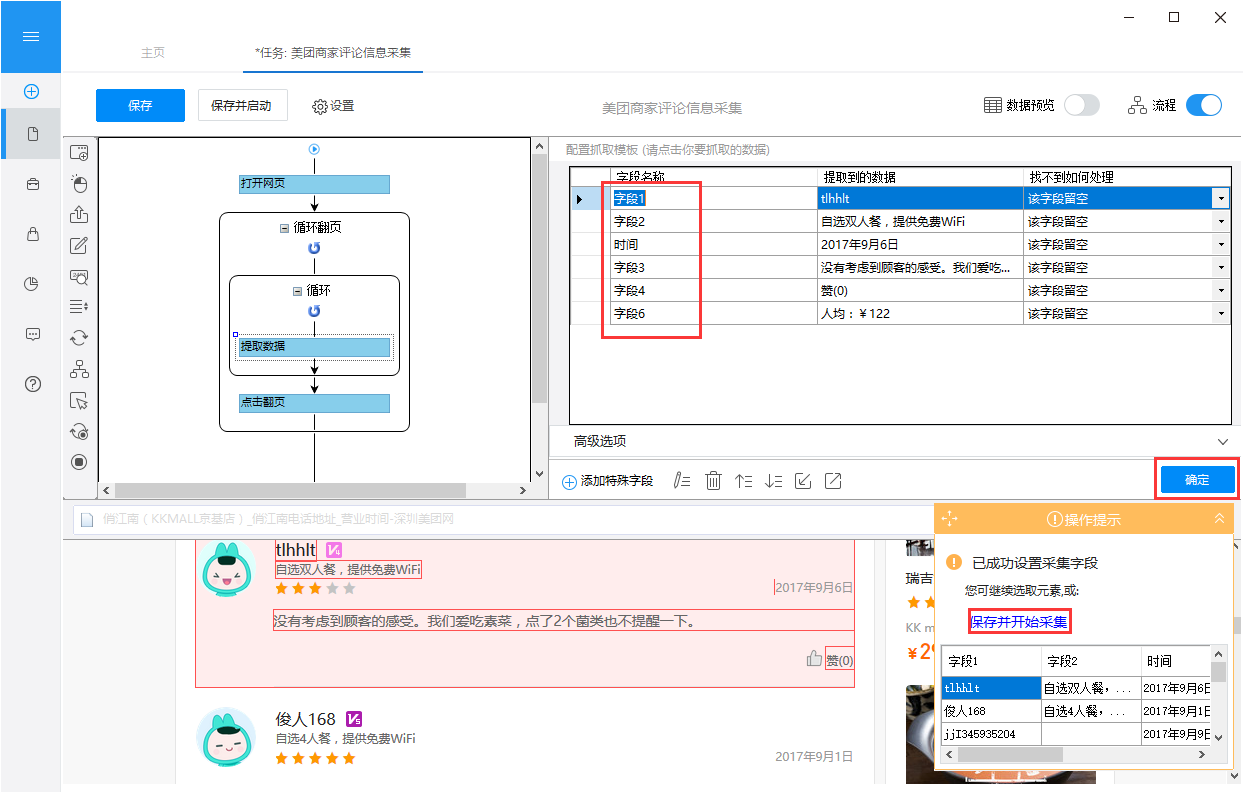This screenshot has width=1244, height=793.
Task: Click the move handle on 操作提示 panel
Action: 950,519
